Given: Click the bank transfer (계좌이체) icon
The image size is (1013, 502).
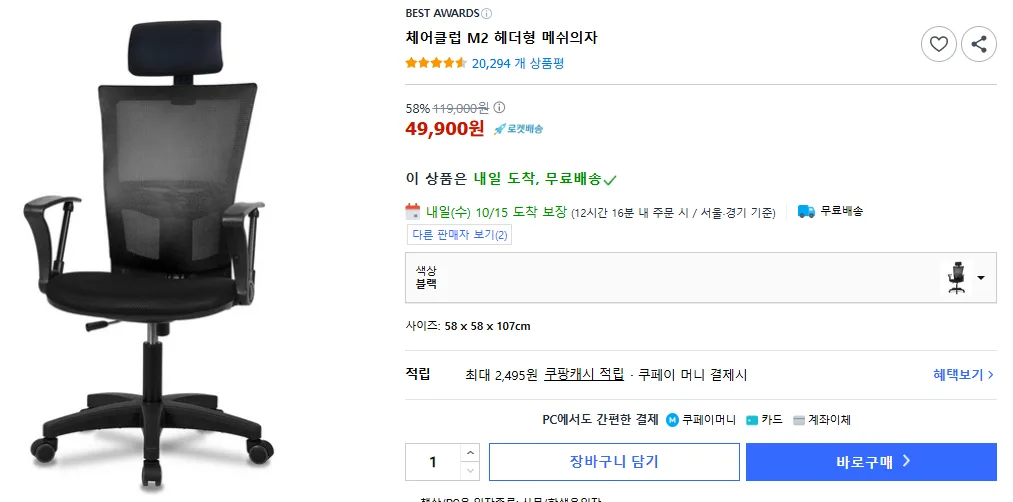Looking at the screenshot, I should (799, 420).
